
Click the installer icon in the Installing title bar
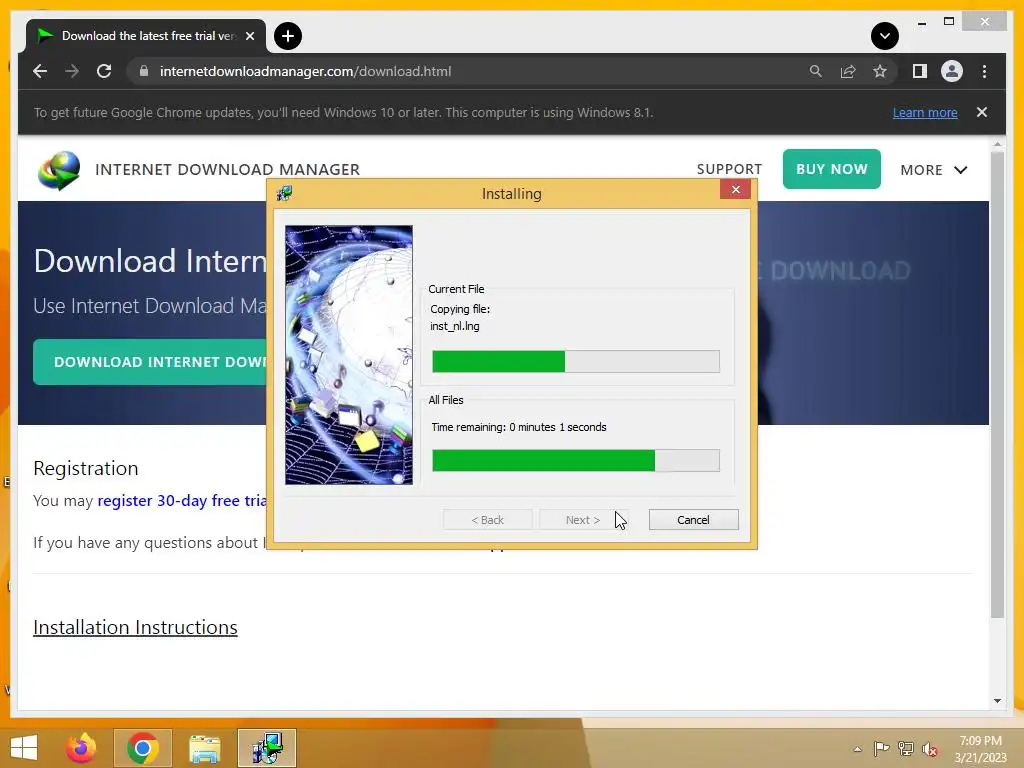click(284, 193)
